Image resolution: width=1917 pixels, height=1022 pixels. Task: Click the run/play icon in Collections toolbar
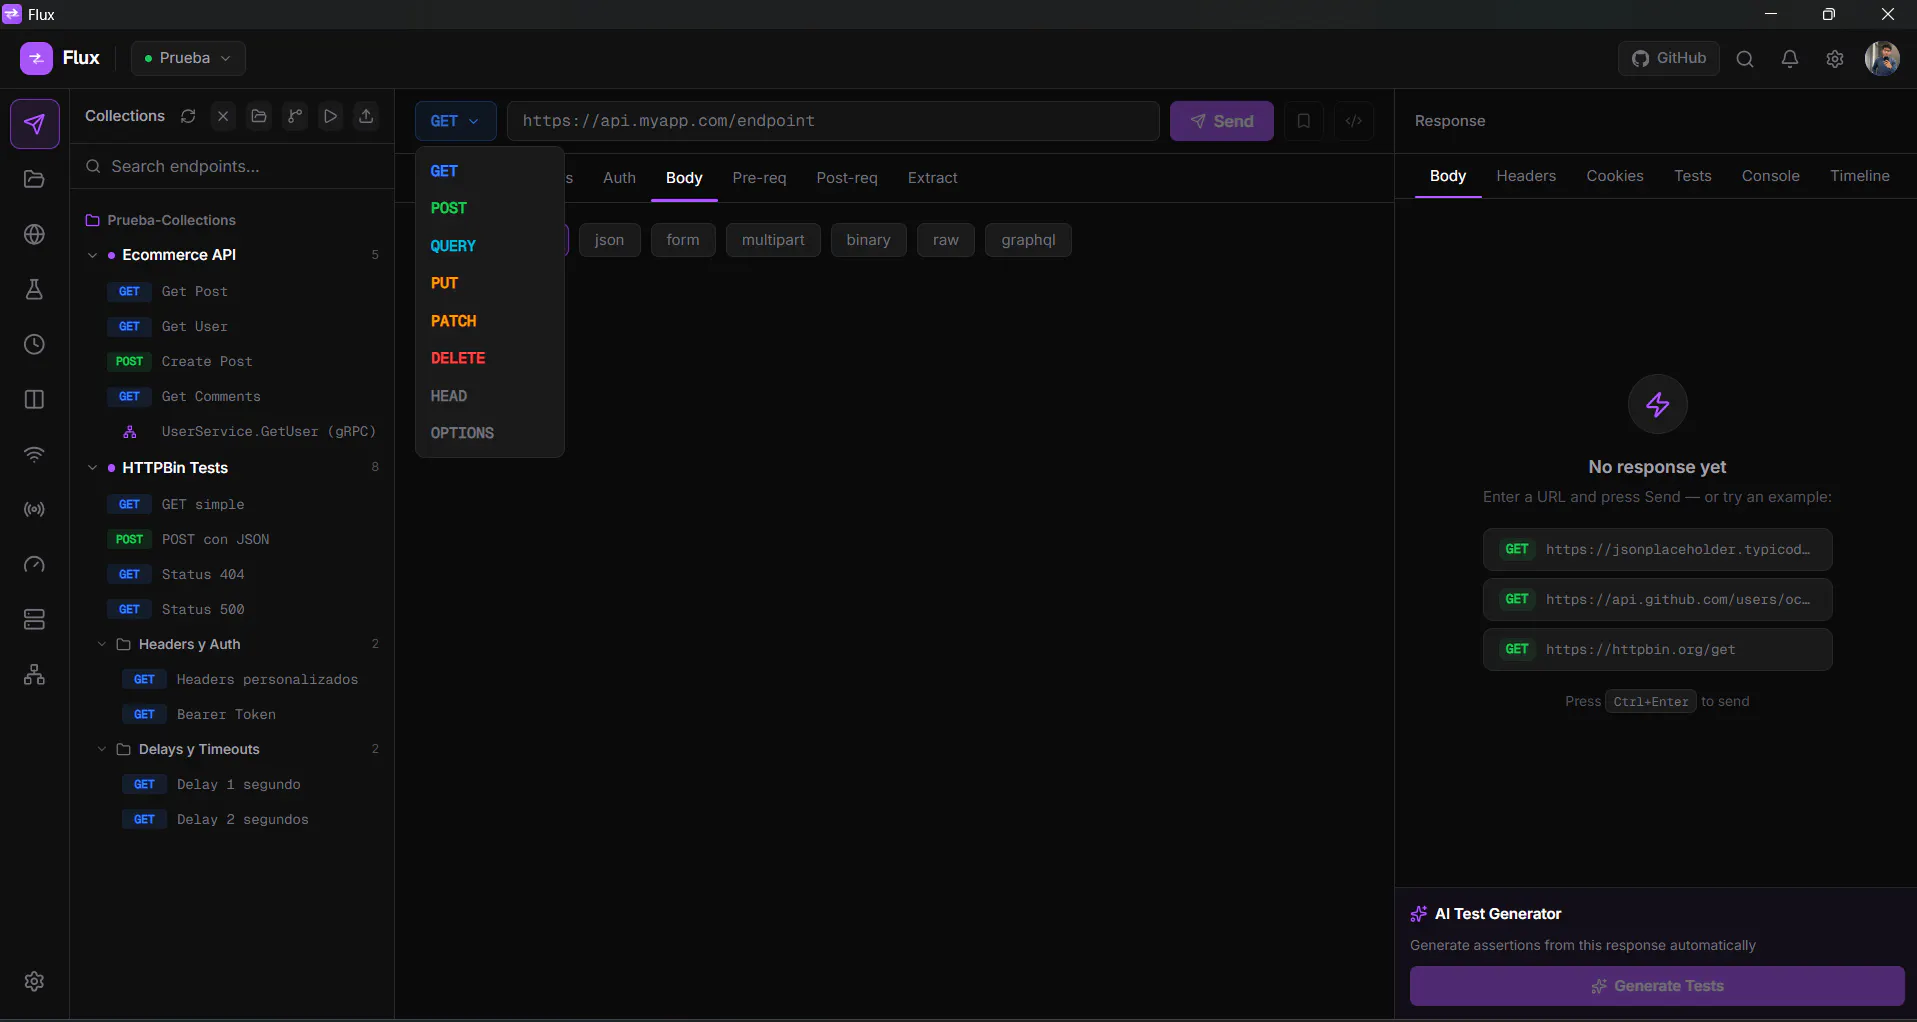pos(330,116)
